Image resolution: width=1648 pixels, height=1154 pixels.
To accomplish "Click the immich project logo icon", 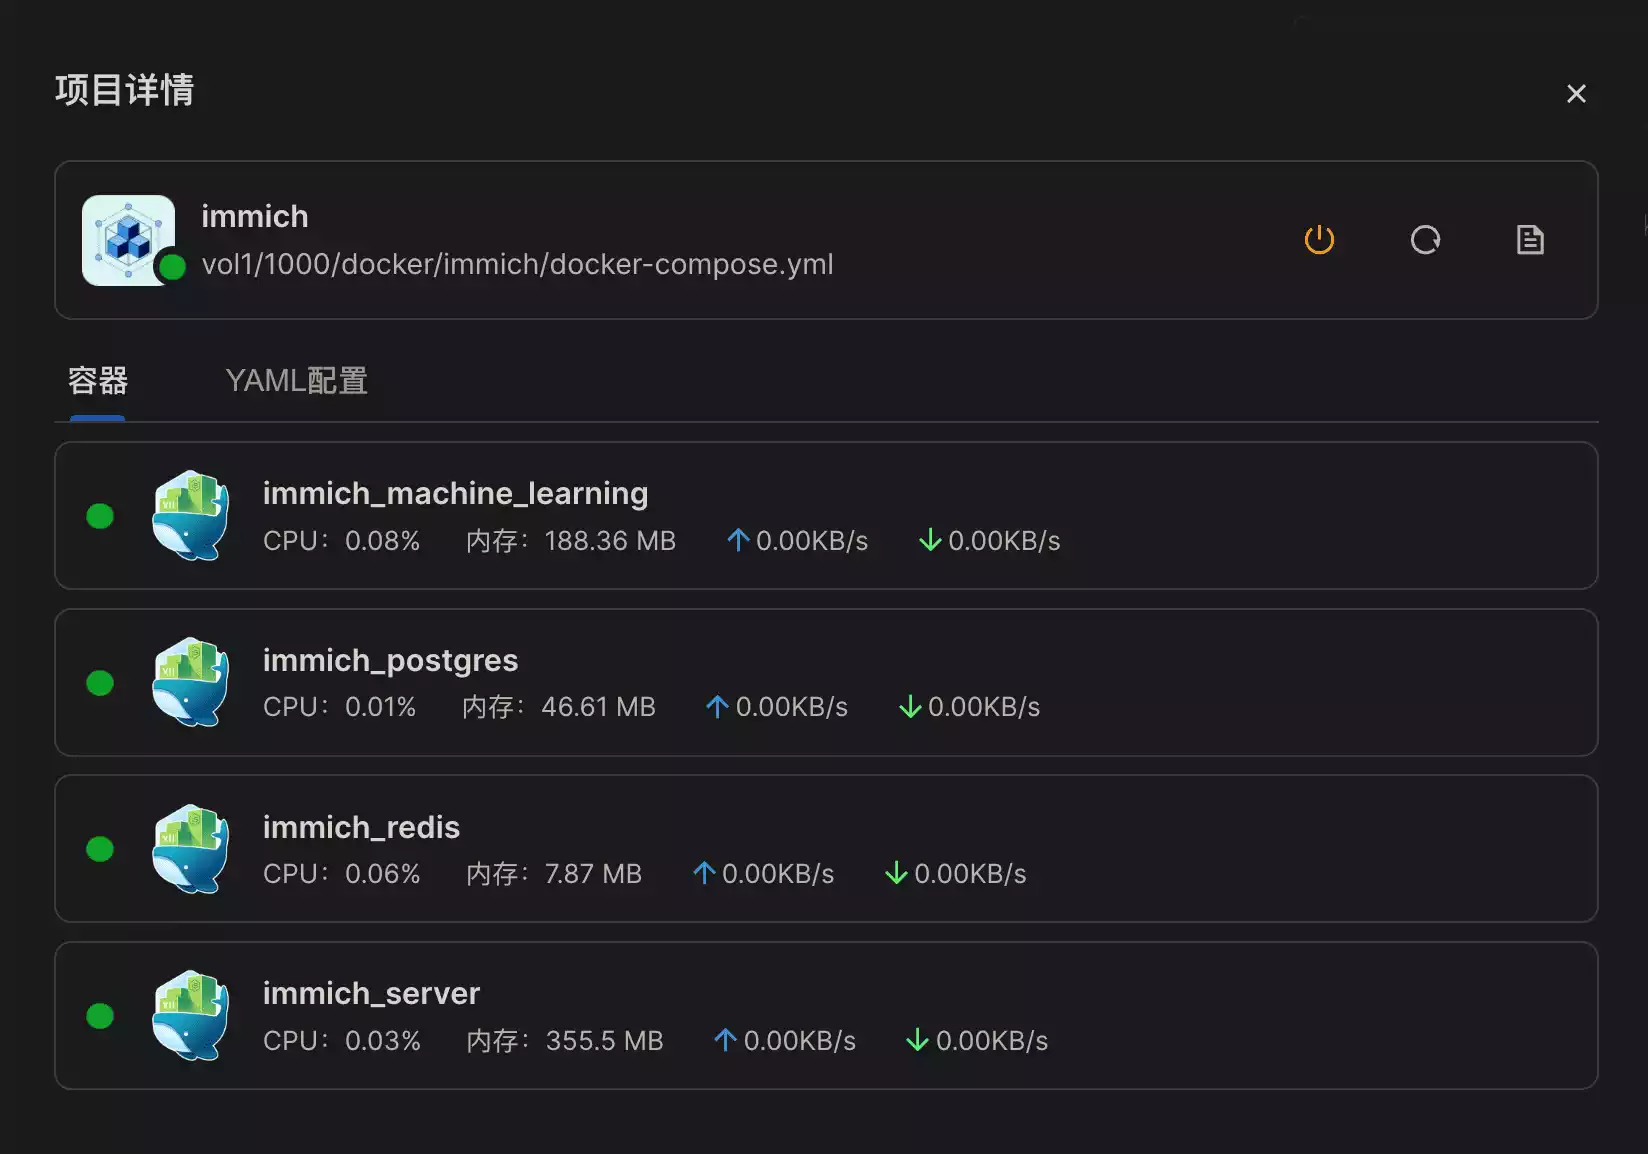I will click(x=128, y=240).
